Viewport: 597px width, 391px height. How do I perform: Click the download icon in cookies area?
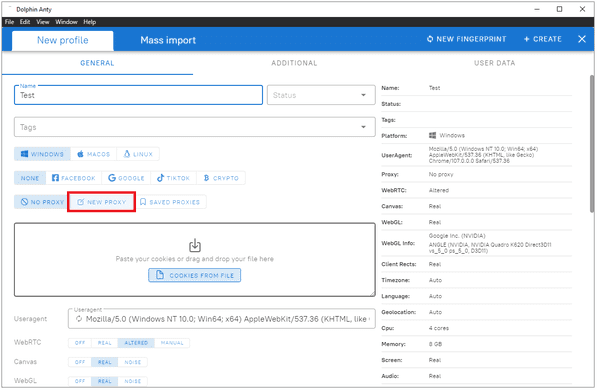point(195,246)
